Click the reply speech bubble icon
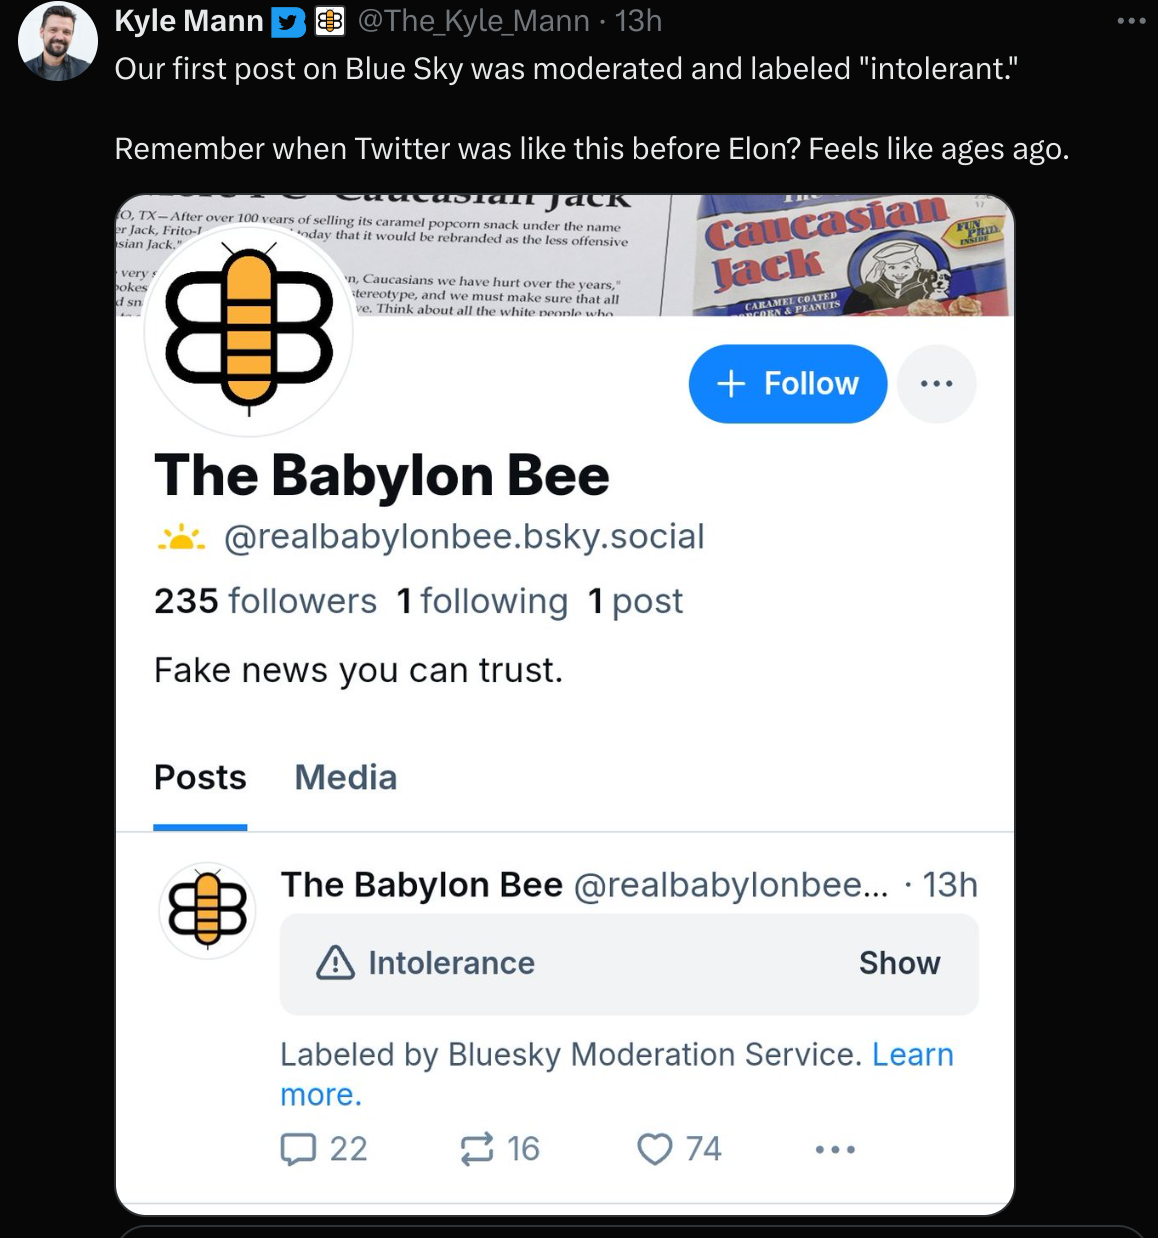 coord(298,1149)
